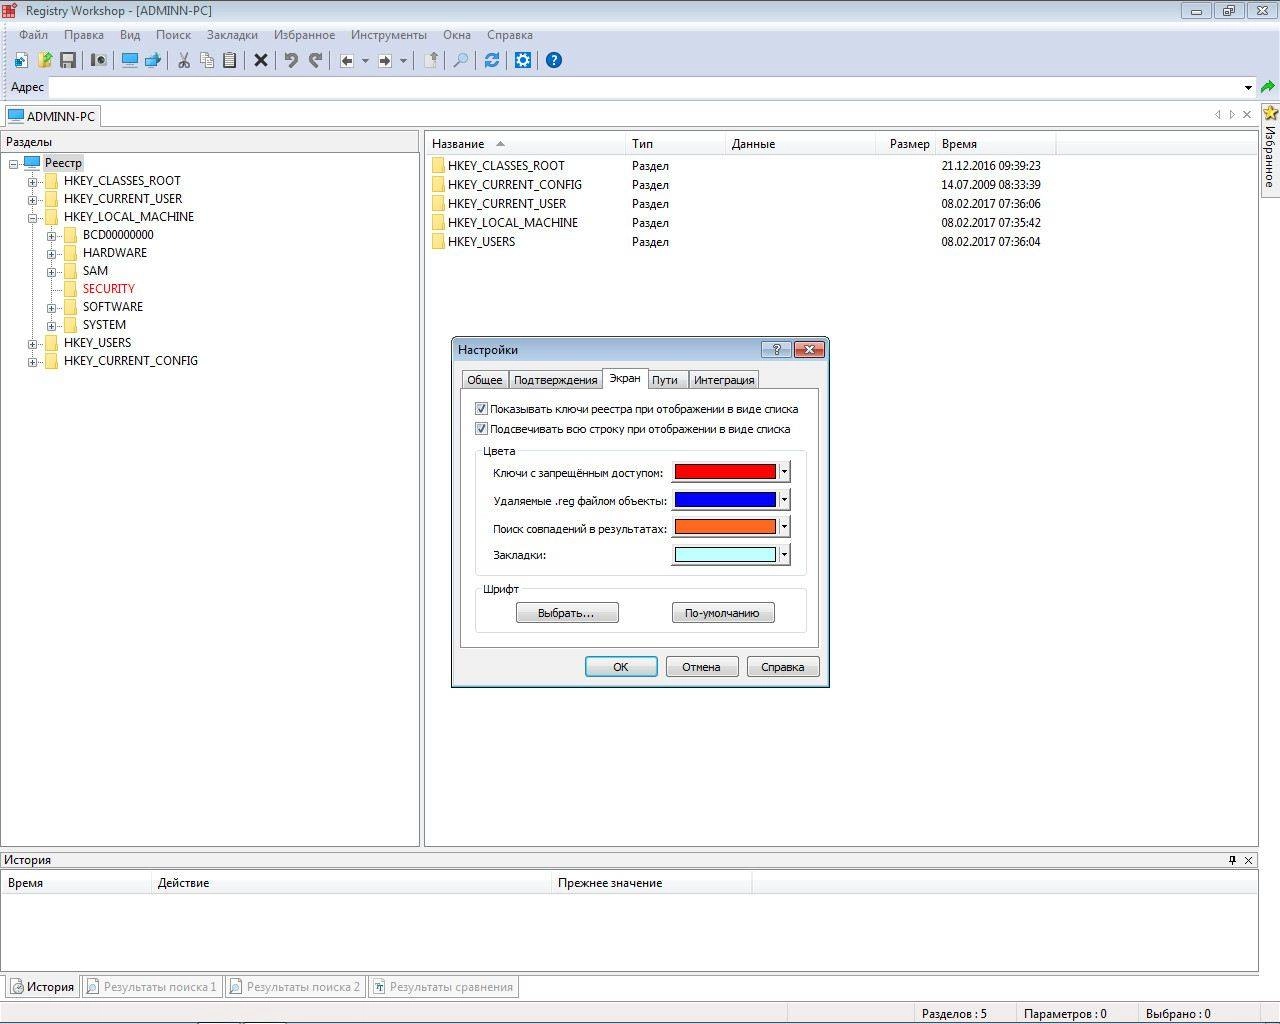Click the open file toolbar icon
The height and width of the screenshot is (1024, 1280).
coord(45,60)
